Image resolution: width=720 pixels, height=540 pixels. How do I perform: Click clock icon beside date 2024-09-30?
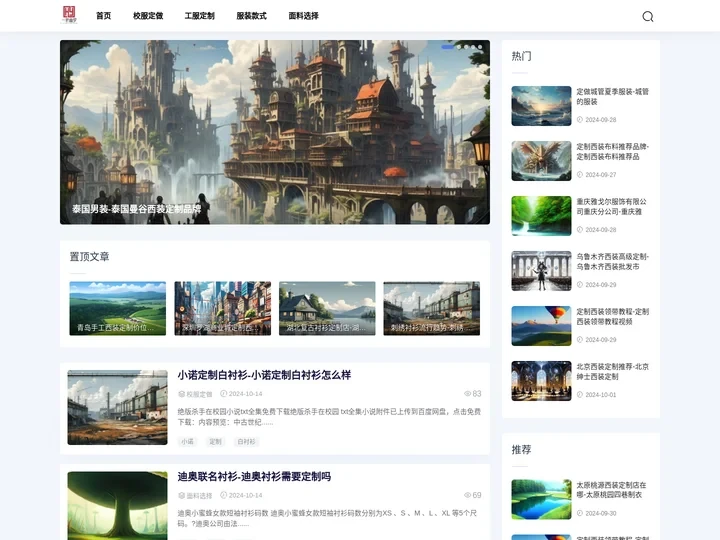[580, 513]
